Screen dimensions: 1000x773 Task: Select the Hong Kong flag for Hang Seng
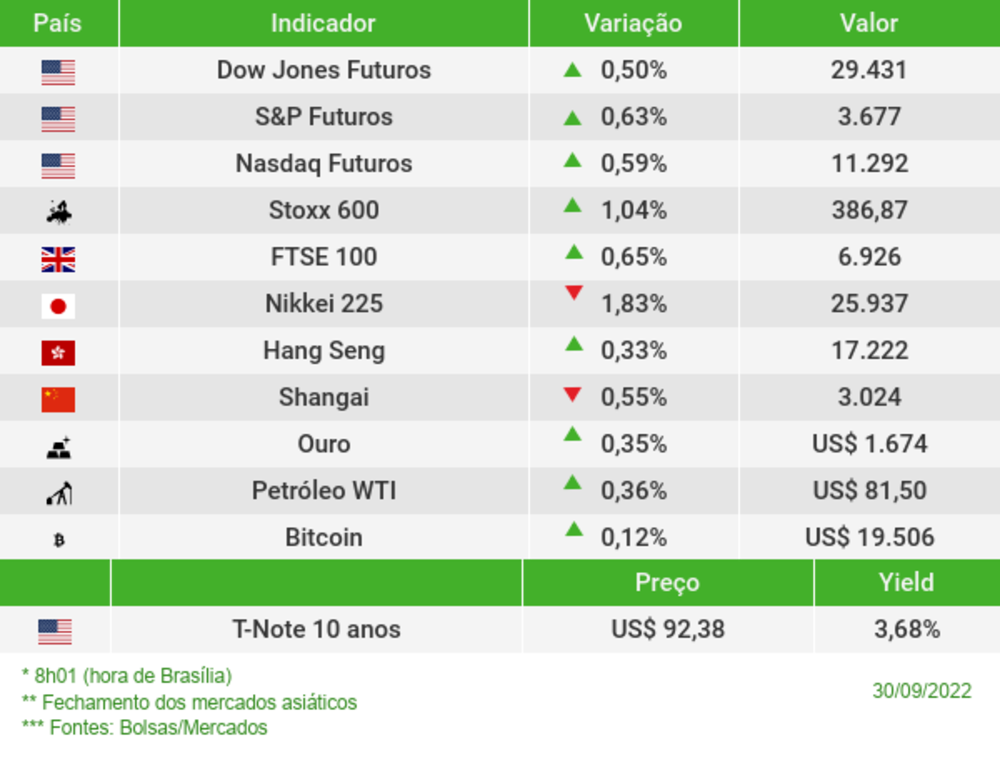coord(58,352)
